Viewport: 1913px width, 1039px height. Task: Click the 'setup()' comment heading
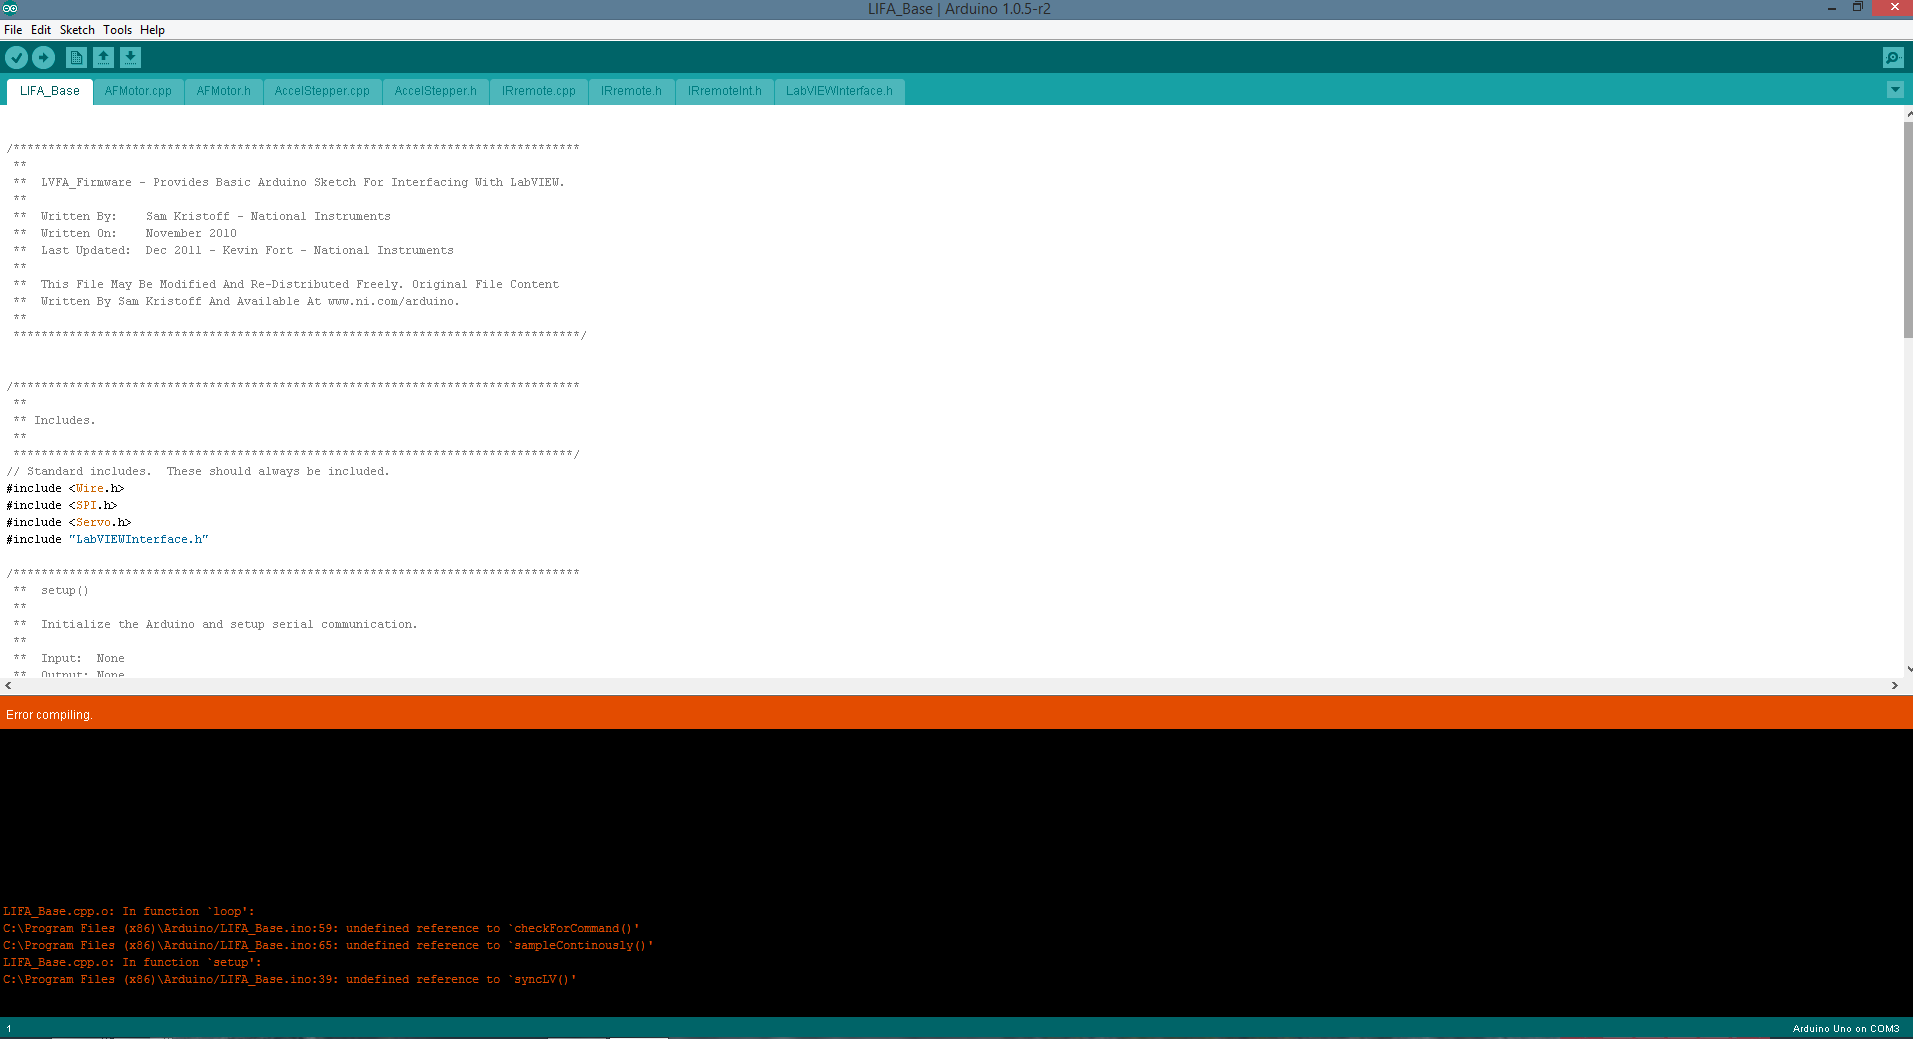pos(65,591)
